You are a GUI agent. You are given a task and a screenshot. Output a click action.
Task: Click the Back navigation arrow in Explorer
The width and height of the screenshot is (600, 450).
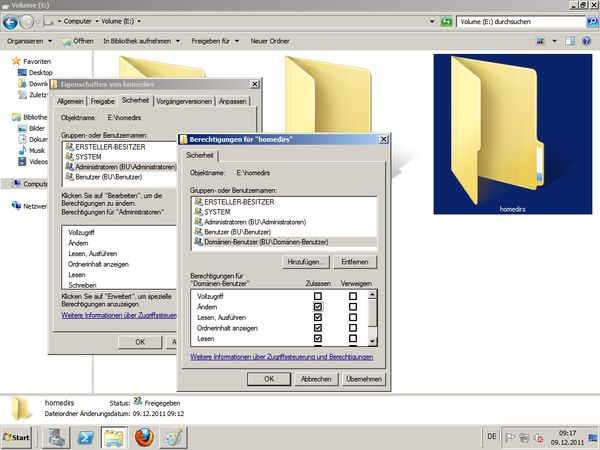click(11, 21)
